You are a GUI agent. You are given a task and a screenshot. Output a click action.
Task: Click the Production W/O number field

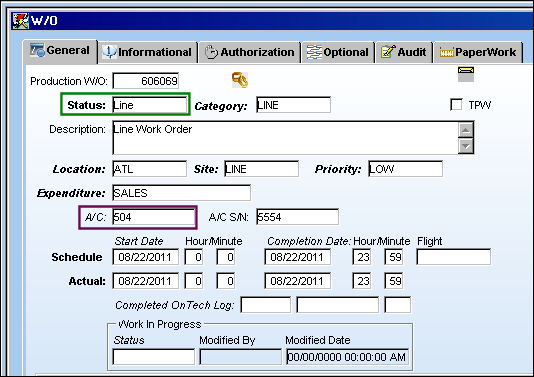click(146, 81)
